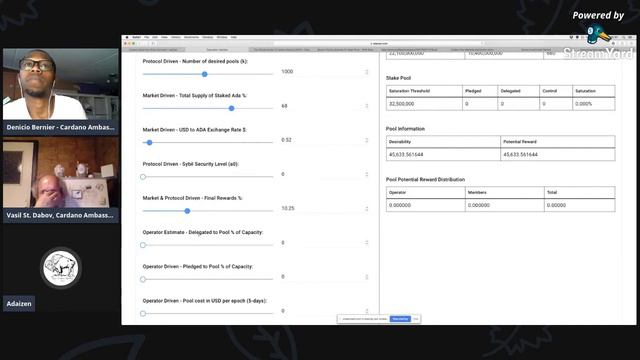Screen dimensions: 640x360
Task: Open the Apple menu in the menu bar
Action: pos(127,37)
